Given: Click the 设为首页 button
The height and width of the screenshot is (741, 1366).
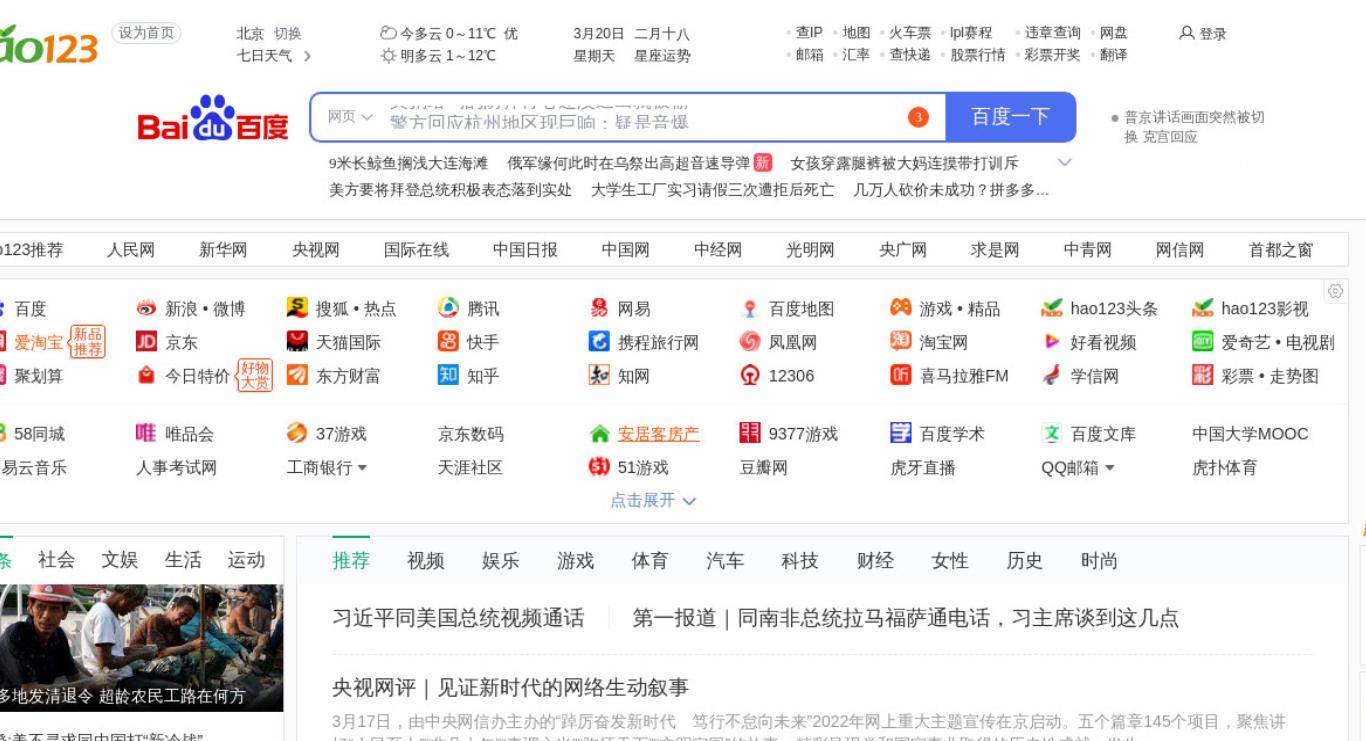Looking at the screenshot, I should pyautogui.click(x=146, y=33).
